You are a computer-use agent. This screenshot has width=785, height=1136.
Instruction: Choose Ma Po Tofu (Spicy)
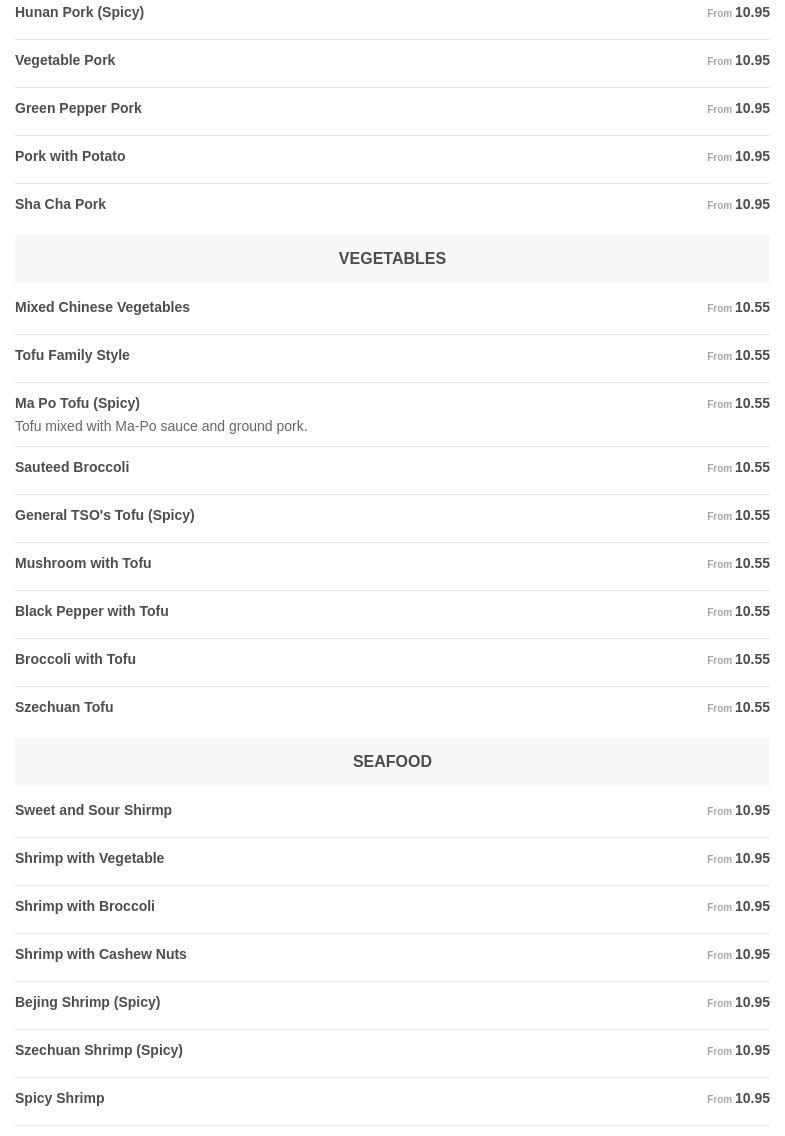click(77, 404)
